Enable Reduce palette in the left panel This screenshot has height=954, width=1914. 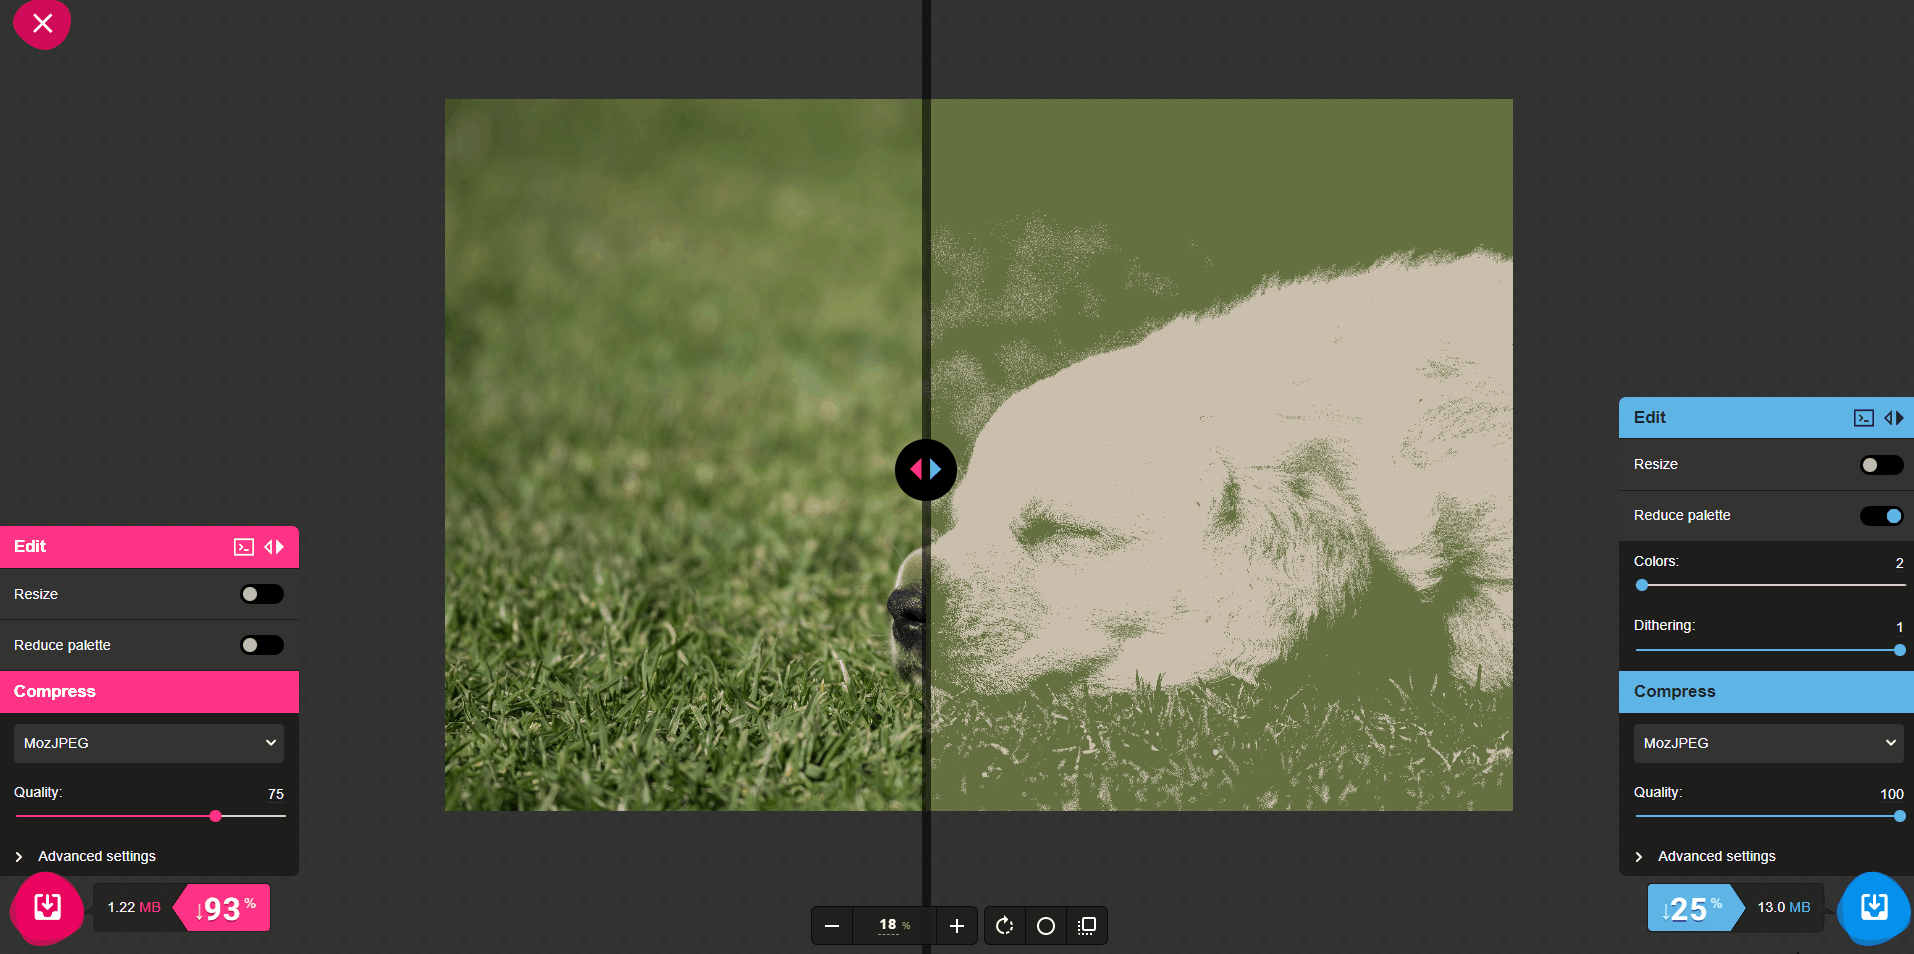(262, 645)
